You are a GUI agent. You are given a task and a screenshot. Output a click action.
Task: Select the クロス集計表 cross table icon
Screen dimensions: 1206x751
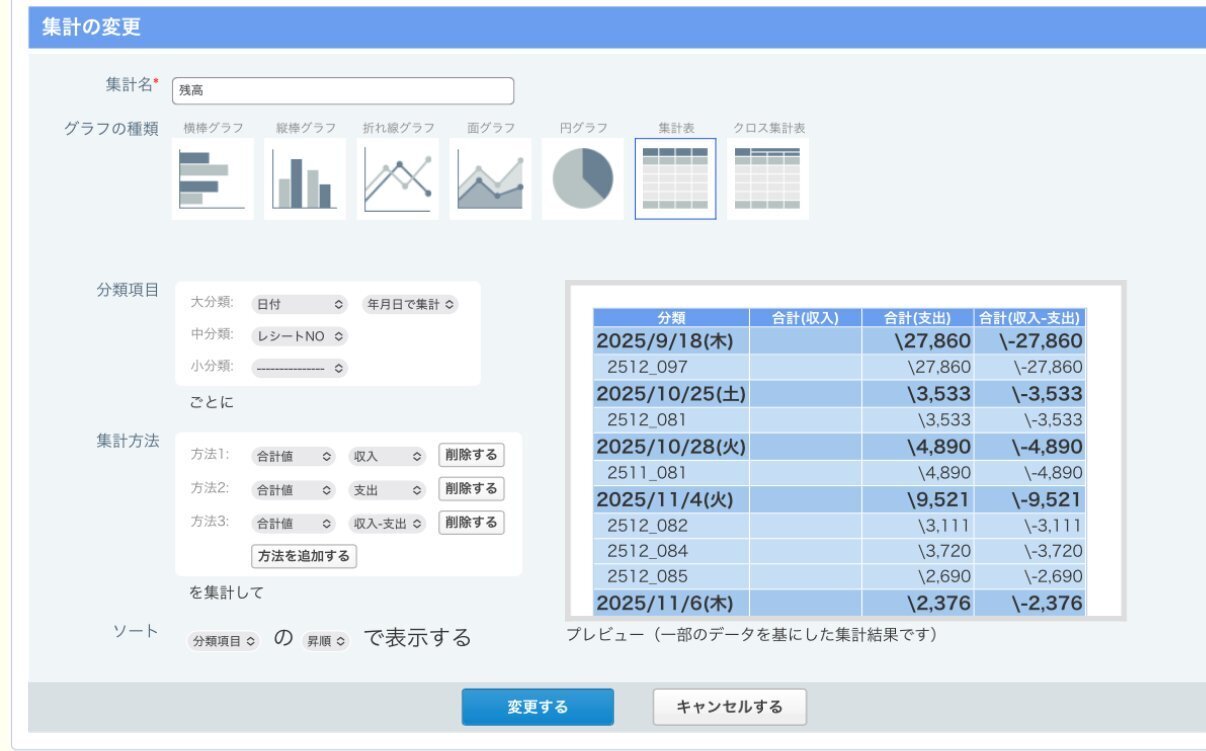click(767, 179)
